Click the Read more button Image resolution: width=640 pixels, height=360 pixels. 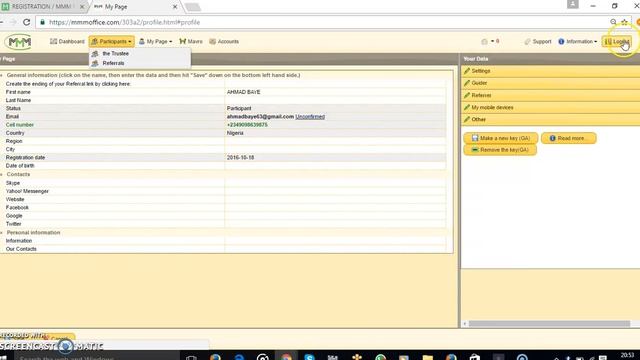click(x=569, y=138)
